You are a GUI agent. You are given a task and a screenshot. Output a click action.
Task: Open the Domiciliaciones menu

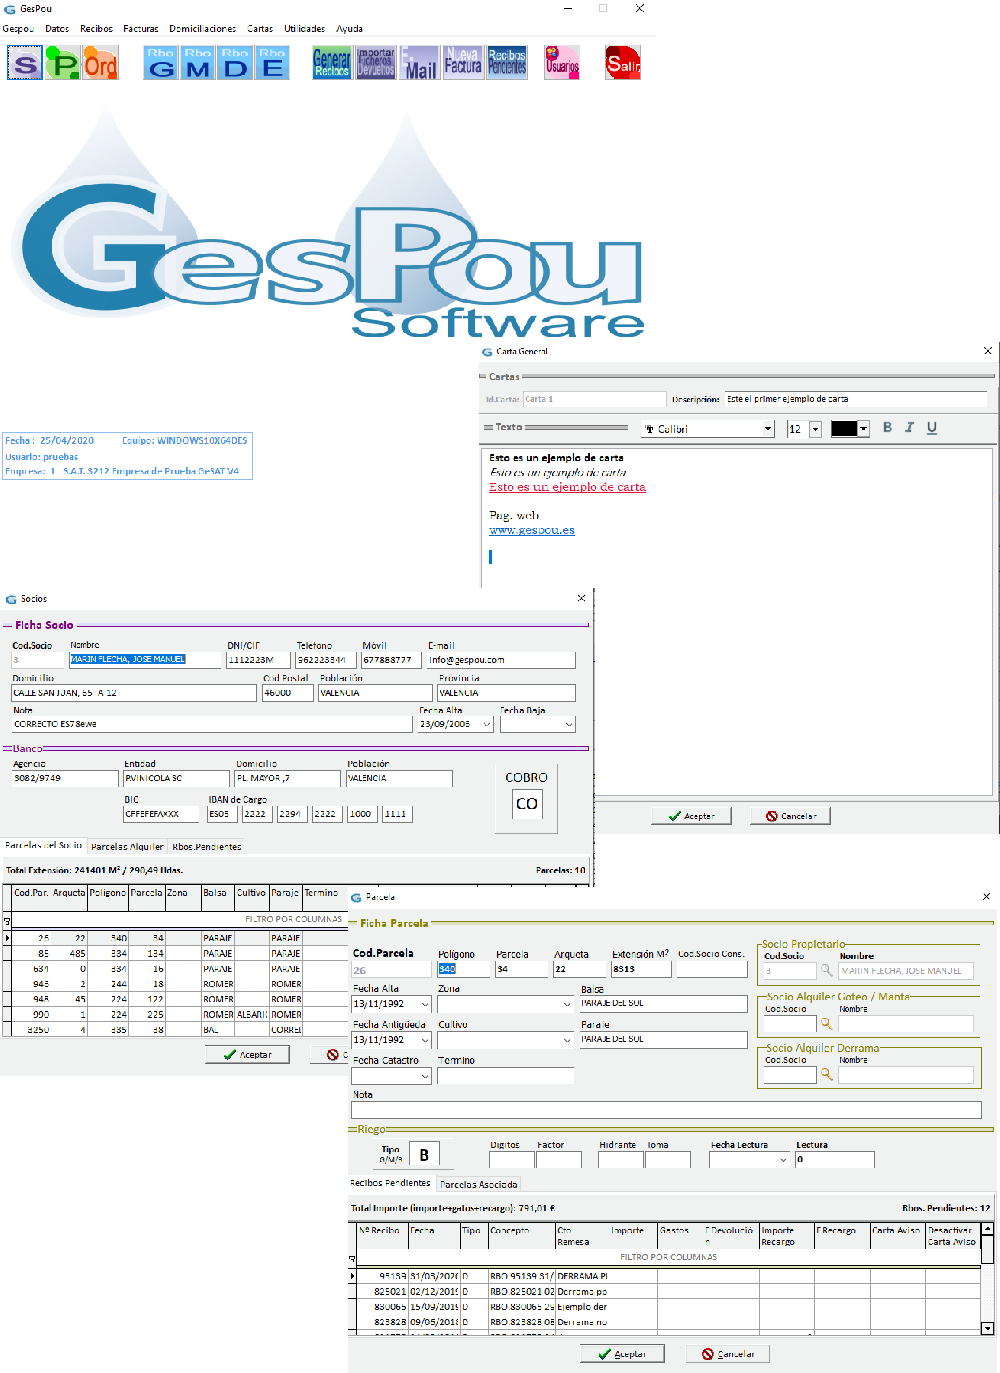pos(203,29)
